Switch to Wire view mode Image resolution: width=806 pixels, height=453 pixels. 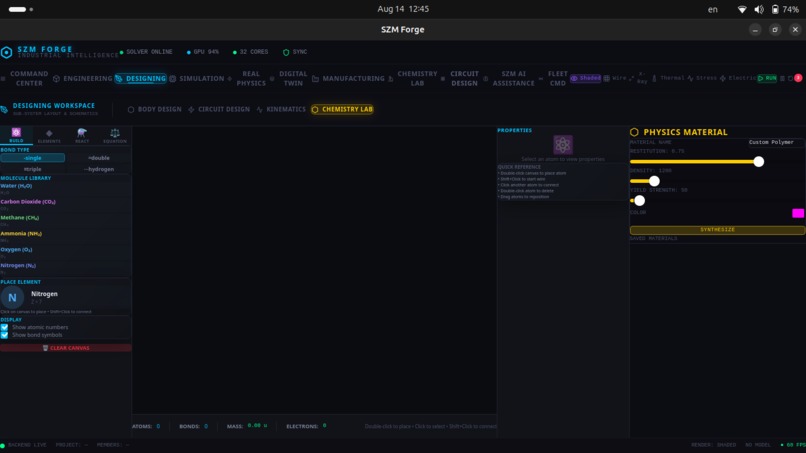click(615, 78)
